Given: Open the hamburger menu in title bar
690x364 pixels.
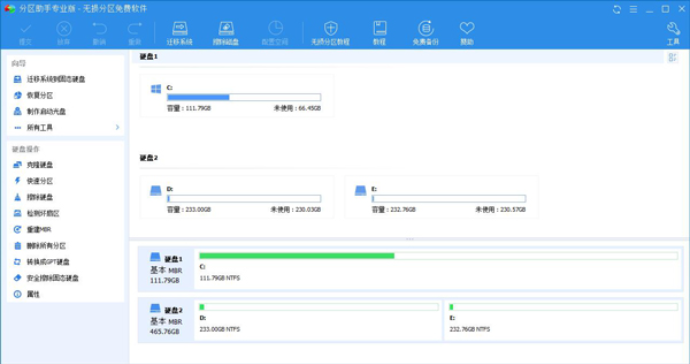Looking at the screenshot, I should [633, 9].
